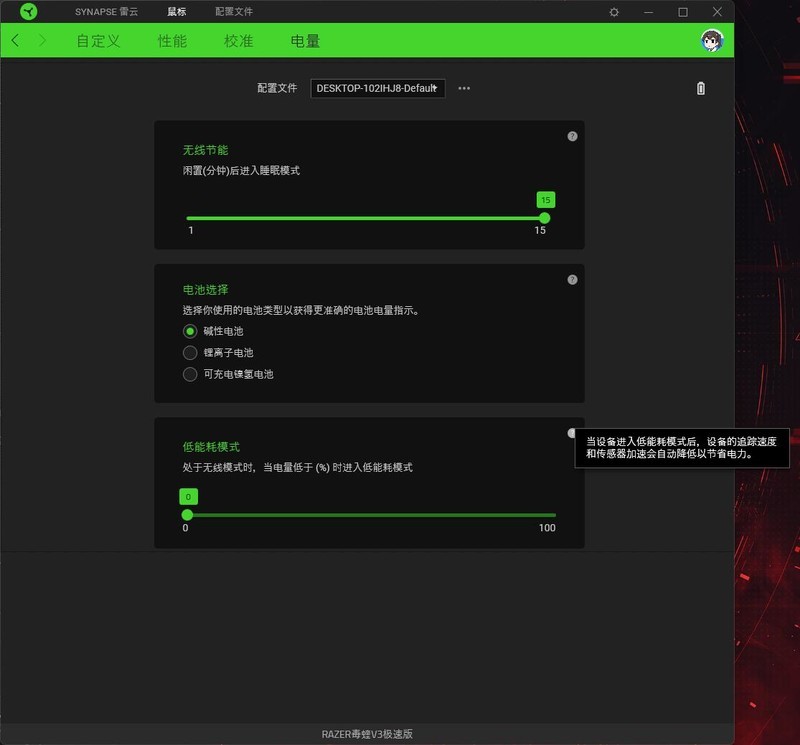Click SYNAPSE 雷云 in the title bar
This screenshot has width=800, height=745.
click(109, 12)
